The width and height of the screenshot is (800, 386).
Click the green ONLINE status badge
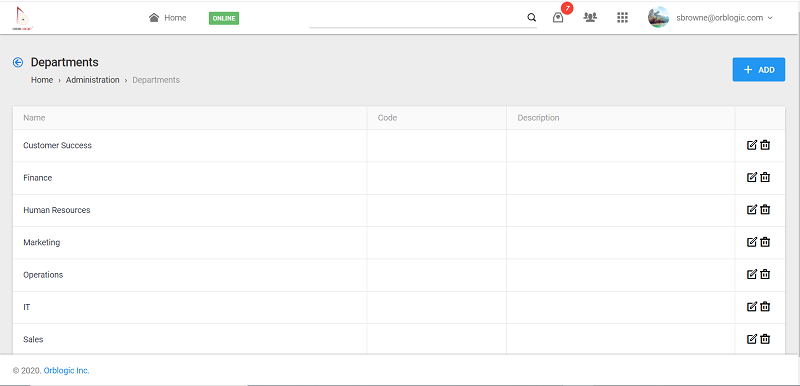224,18
